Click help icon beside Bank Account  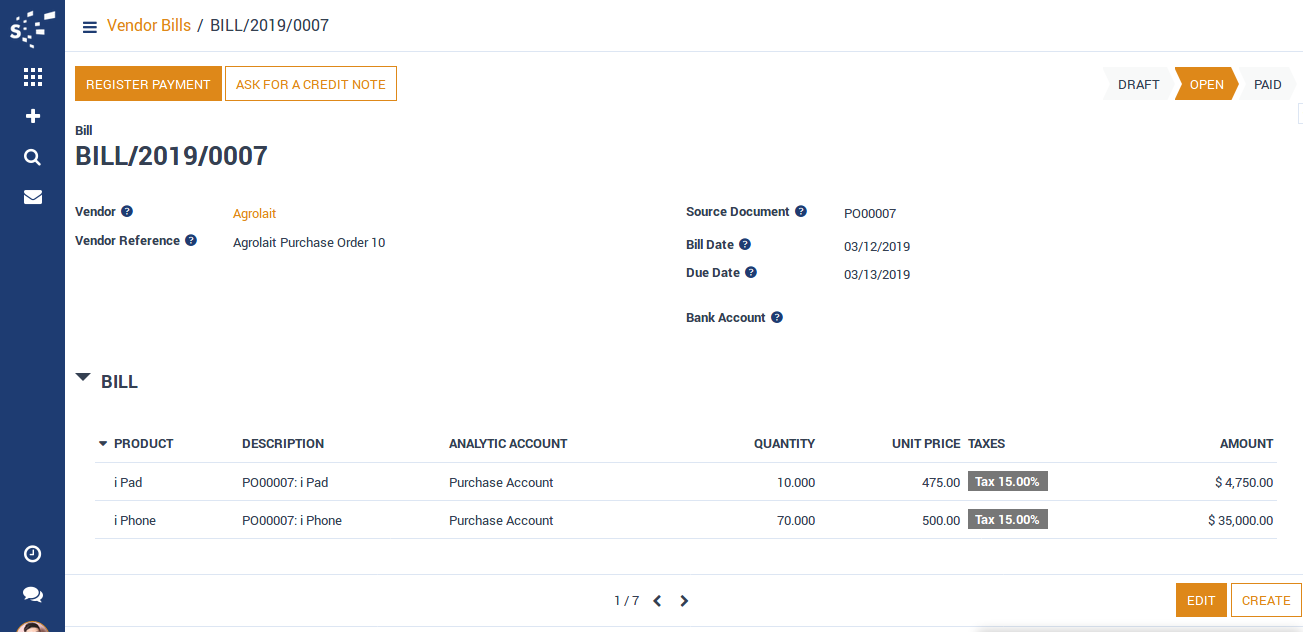777,318
